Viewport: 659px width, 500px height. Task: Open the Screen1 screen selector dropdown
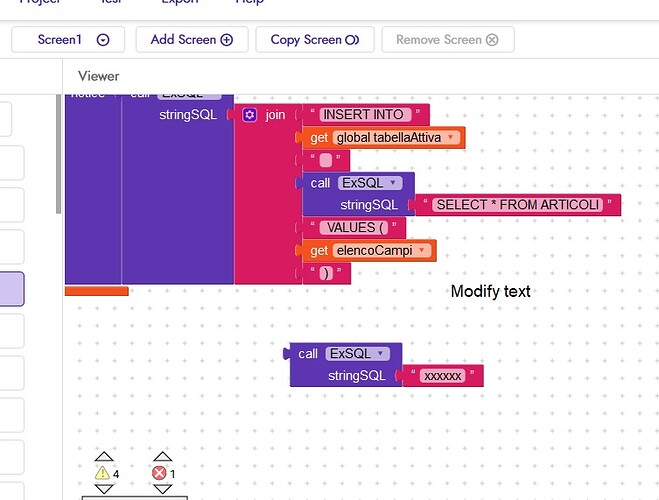tap(68, 40)
